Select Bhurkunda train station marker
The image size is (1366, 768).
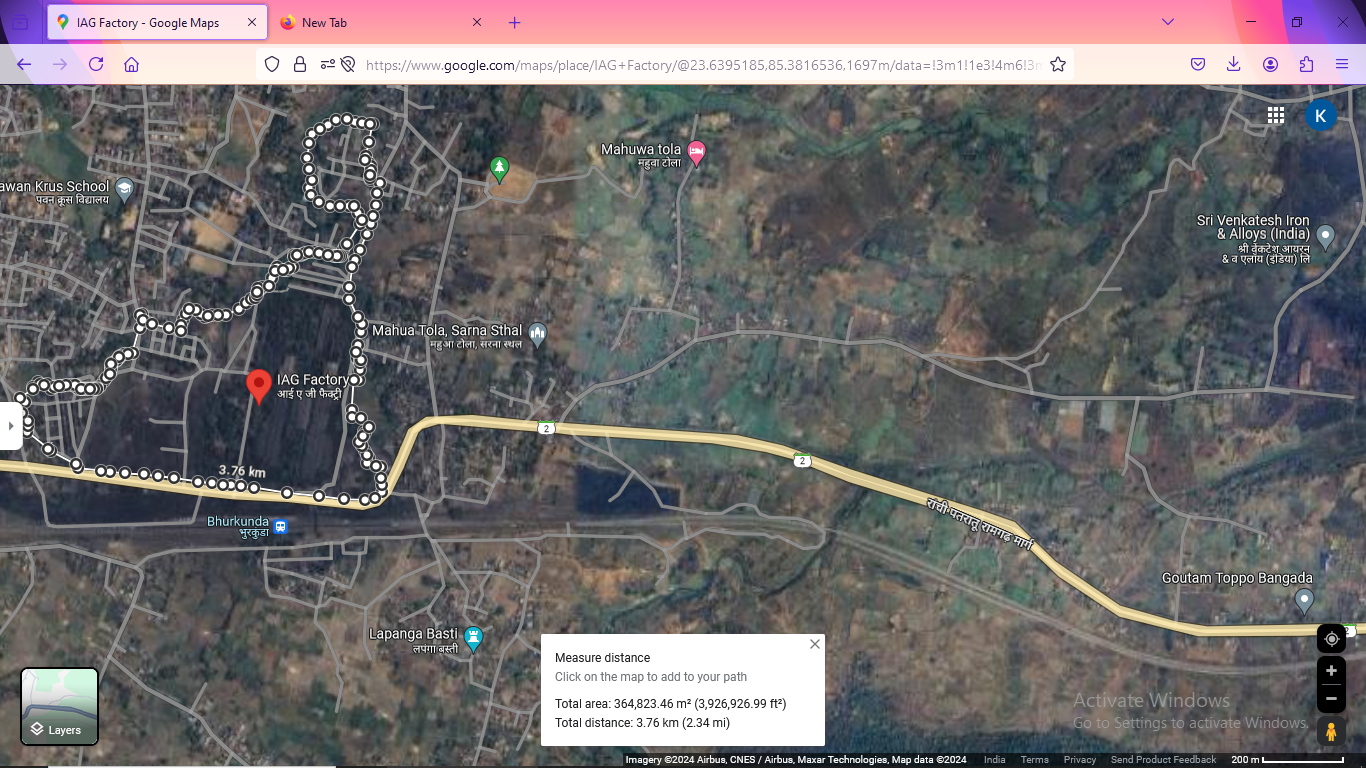point(281,526)
